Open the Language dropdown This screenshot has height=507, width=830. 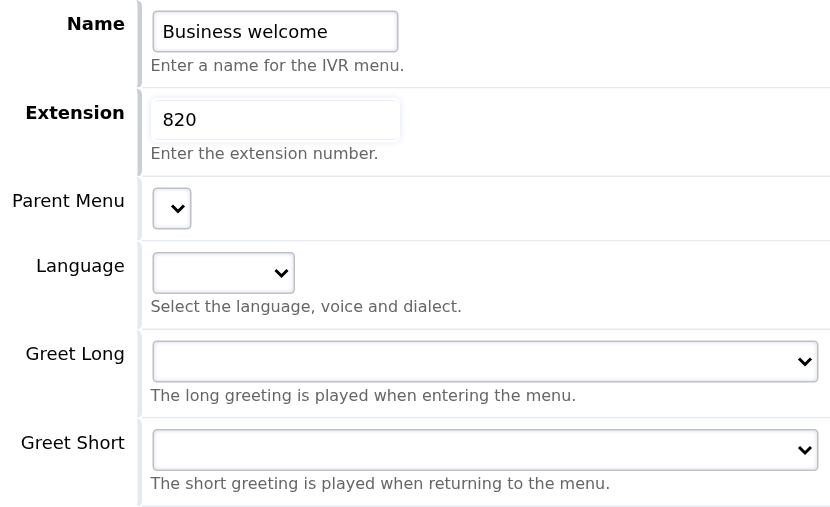coord(223,273)
